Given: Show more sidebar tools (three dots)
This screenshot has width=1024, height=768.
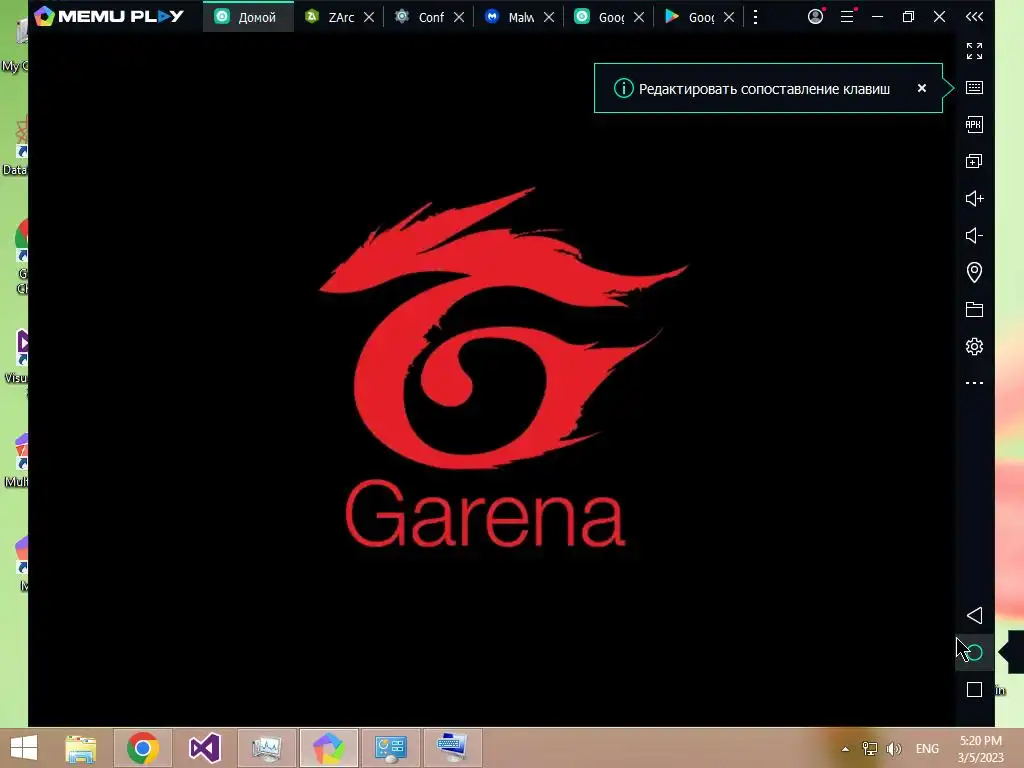Looking at the screenshot, I should (x=974, y=383).
